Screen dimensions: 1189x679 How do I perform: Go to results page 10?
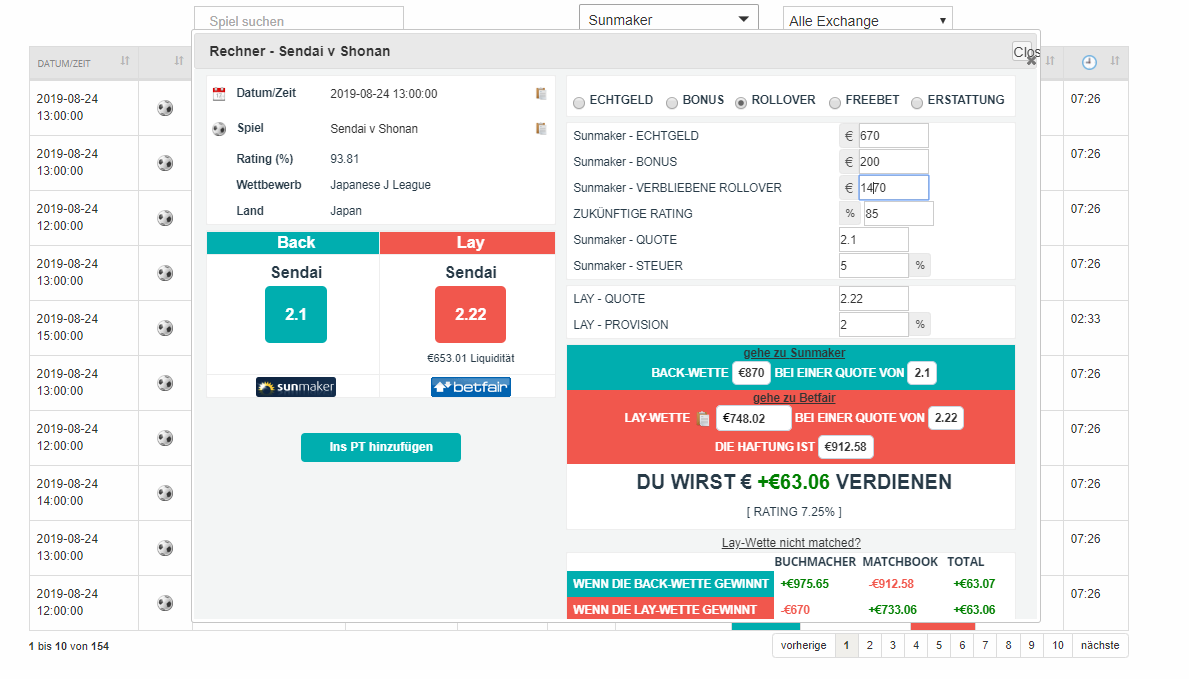(x=1058, y=646)
